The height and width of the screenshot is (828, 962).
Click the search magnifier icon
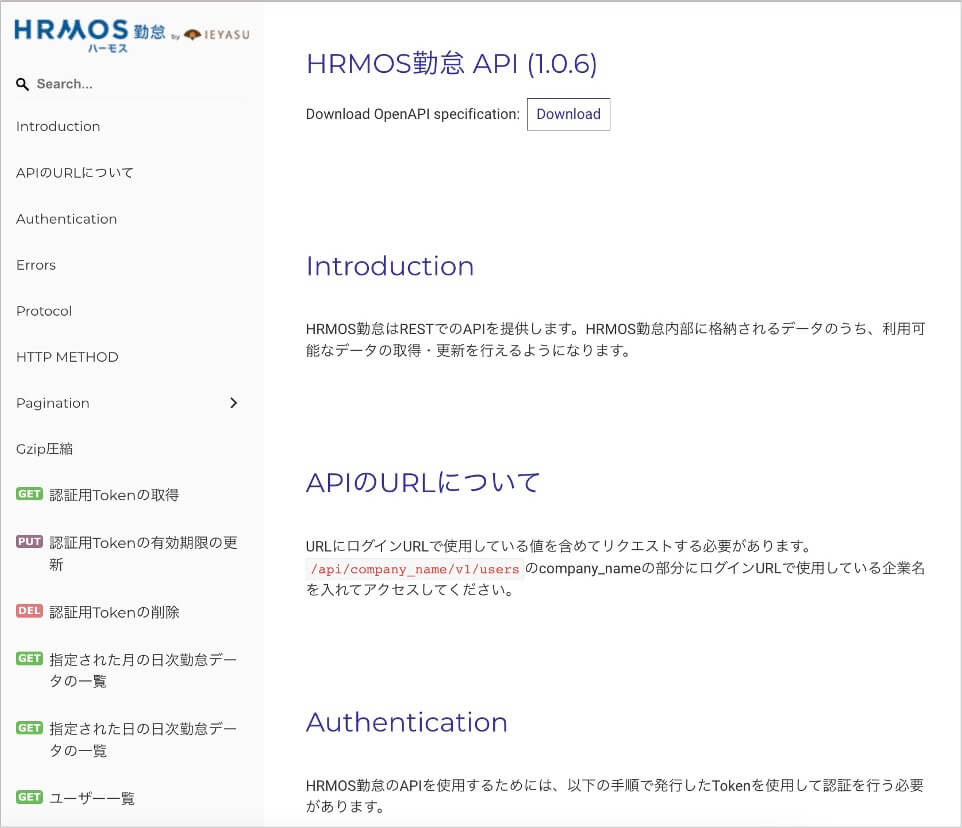tap(23, 84)
